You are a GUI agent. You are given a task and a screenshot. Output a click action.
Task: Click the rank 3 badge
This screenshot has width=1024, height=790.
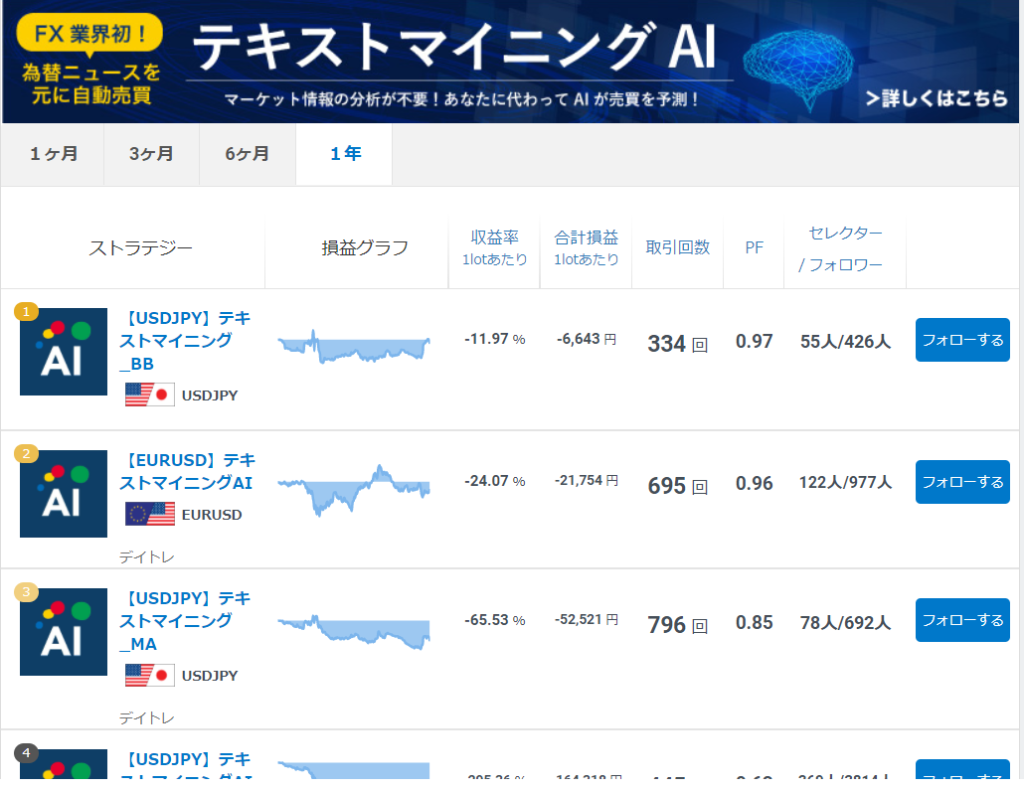pyautogui.click(x=26, y=592)
